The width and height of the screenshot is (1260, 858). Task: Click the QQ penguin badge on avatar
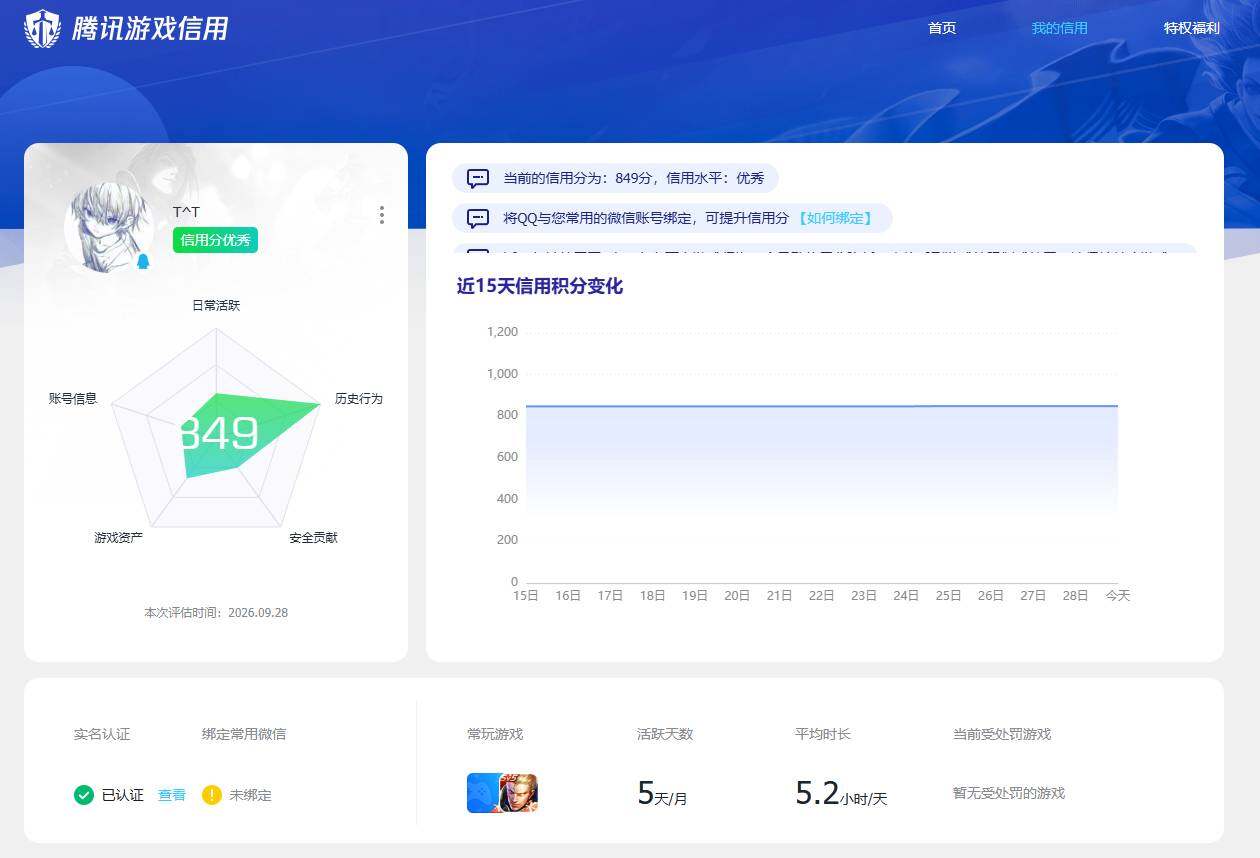tap(142, 261)
